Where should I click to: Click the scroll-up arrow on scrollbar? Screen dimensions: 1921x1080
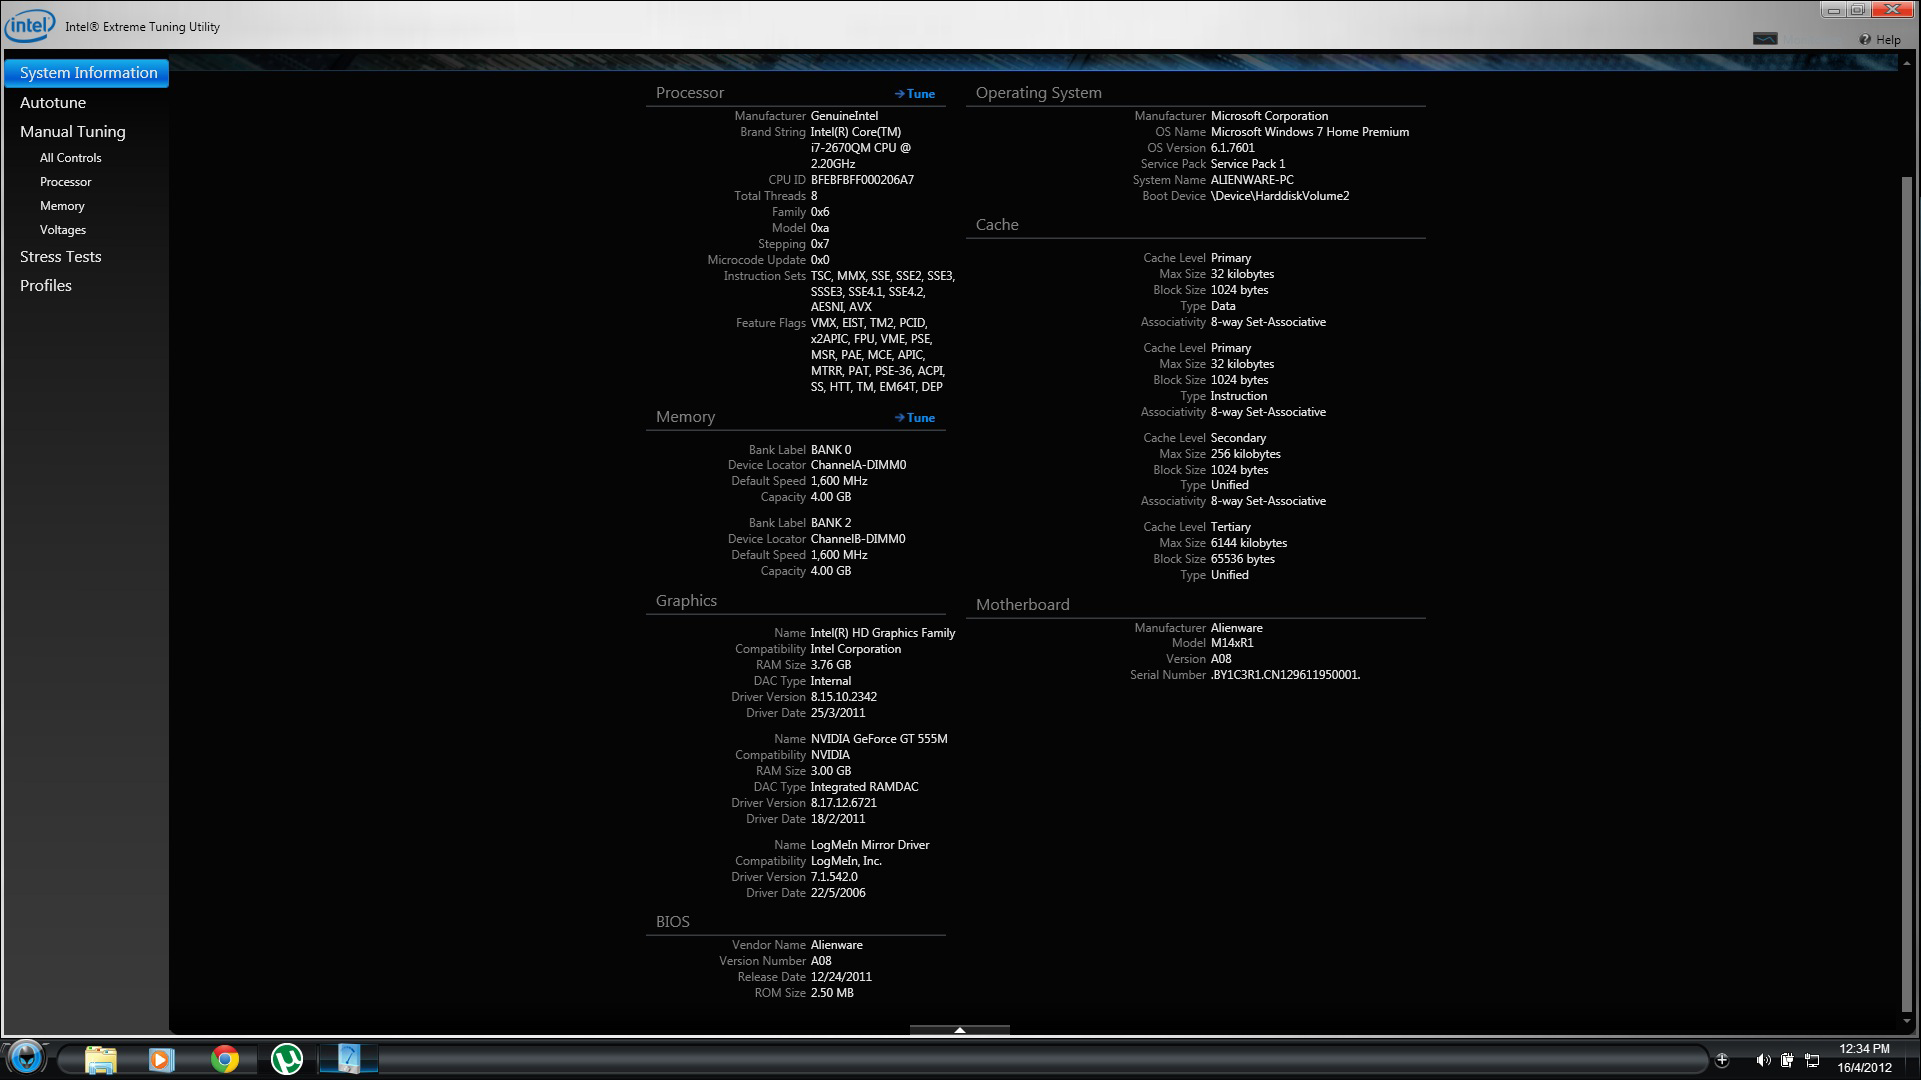[1907, 61]
